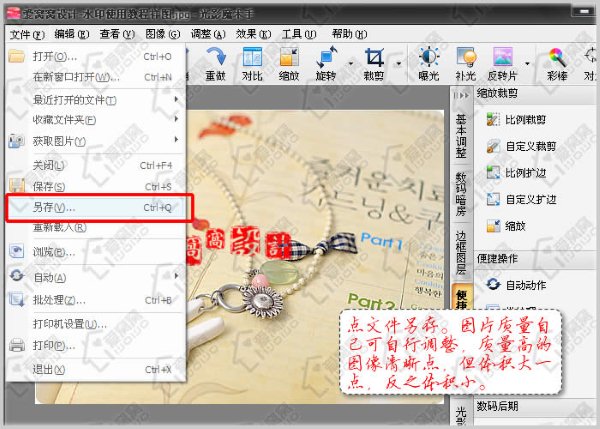
Task: Expand 收藏文件夹(F) submenu
Action: coord(96,120)
